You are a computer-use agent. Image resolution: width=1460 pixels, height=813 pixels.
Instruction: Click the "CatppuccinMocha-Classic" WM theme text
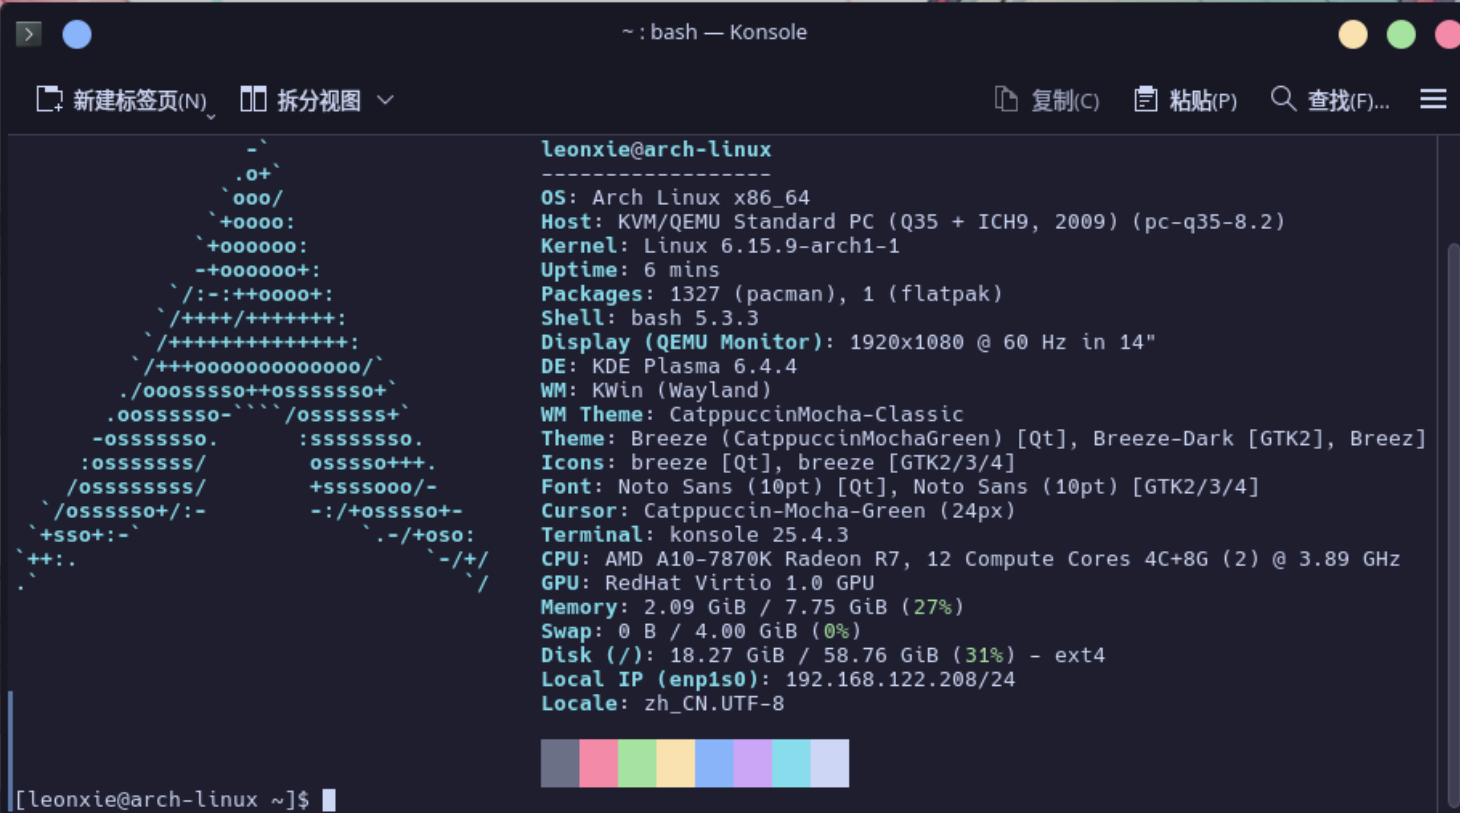coord(816,414)
